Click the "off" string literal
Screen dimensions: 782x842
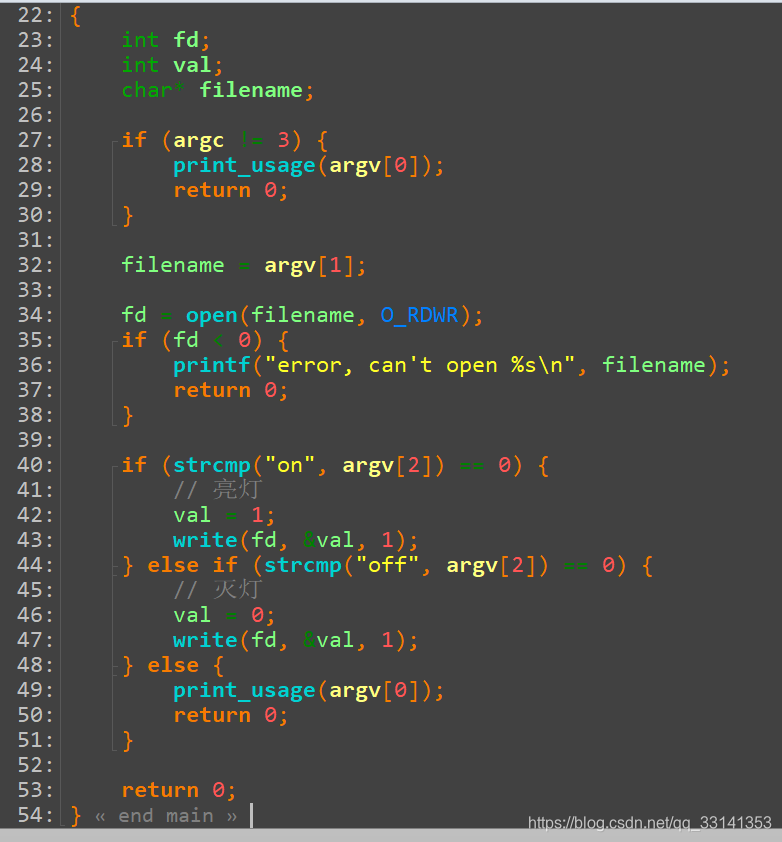coord(387,565)
